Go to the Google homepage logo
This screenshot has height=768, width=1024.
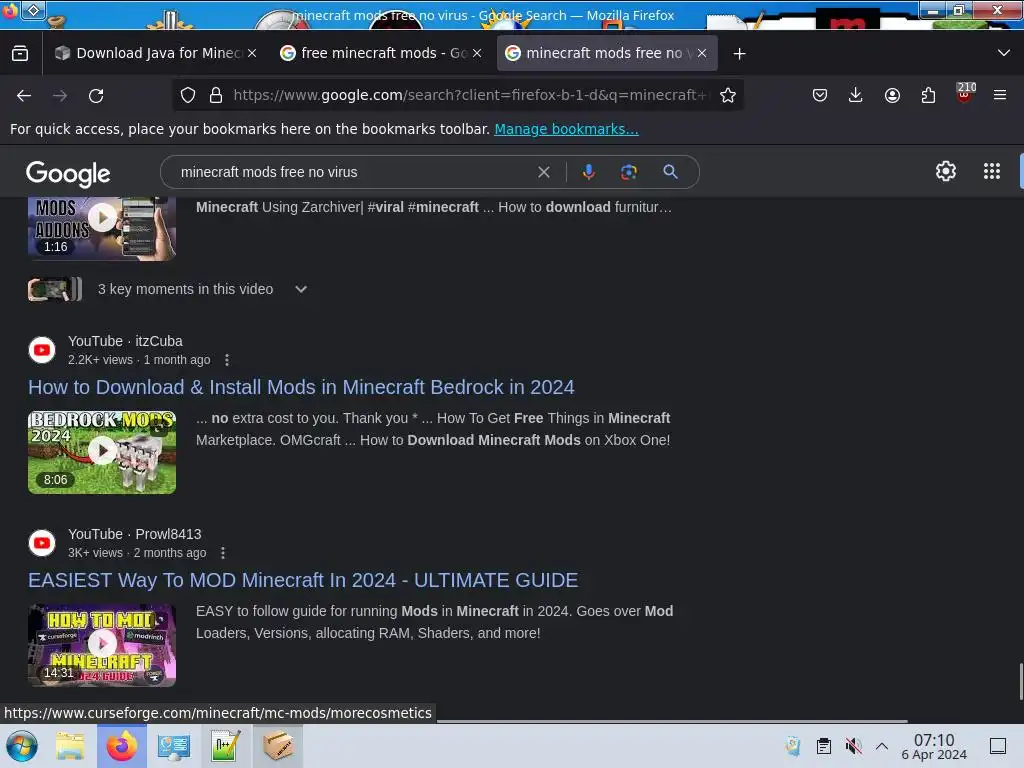pyautogui.click(x=68, y=173)
